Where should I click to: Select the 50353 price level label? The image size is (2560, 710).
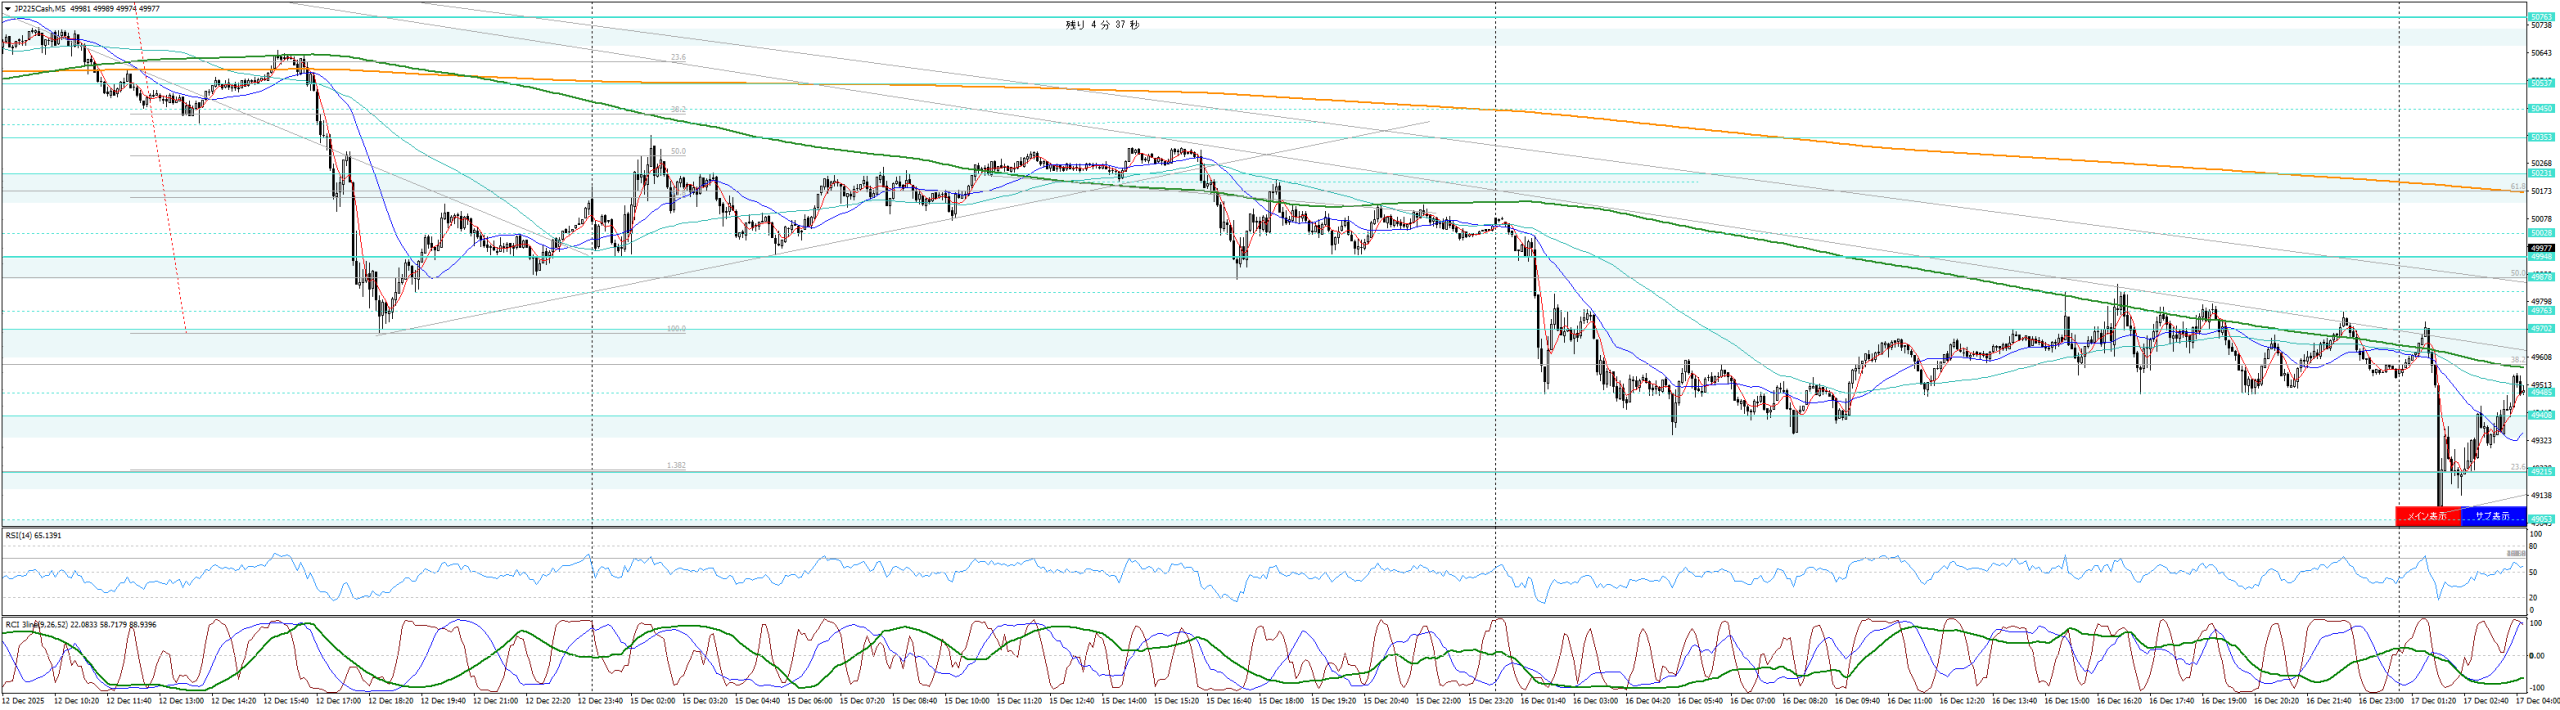pyautogui.click(x=2540, y=137)
